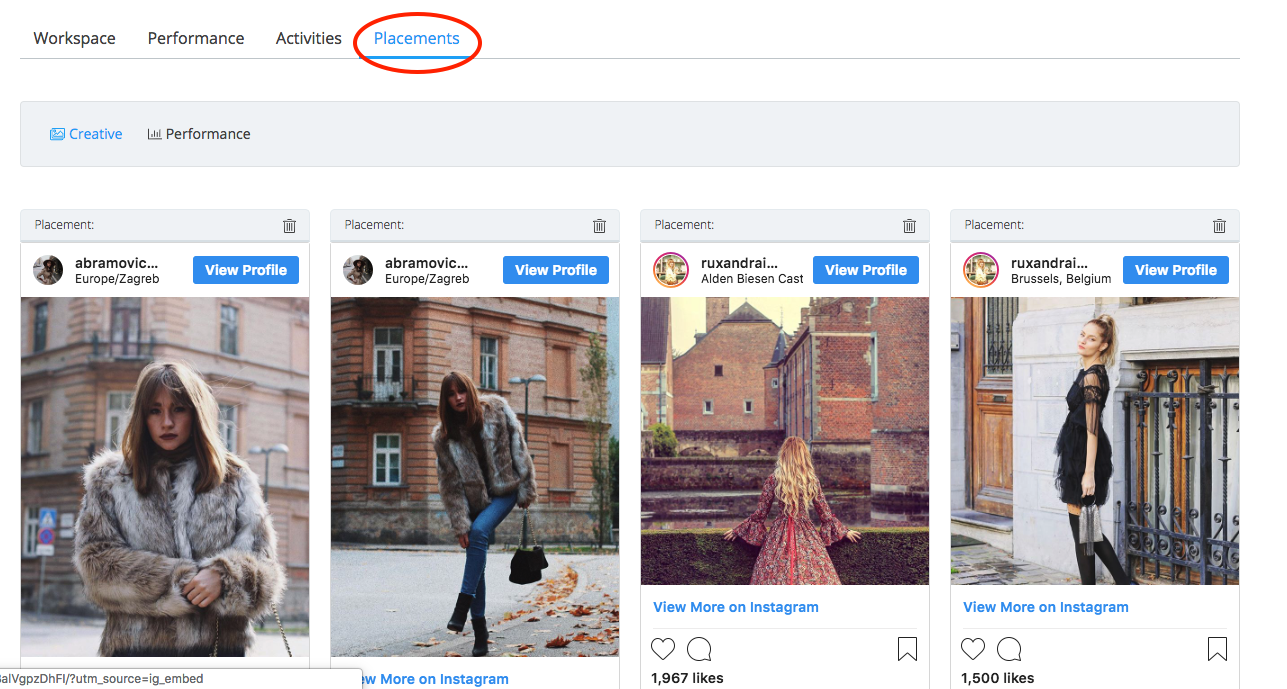Go to the Activities tab
The height and width of the screenshot is (689, 1287).
(x=308, y=38)
